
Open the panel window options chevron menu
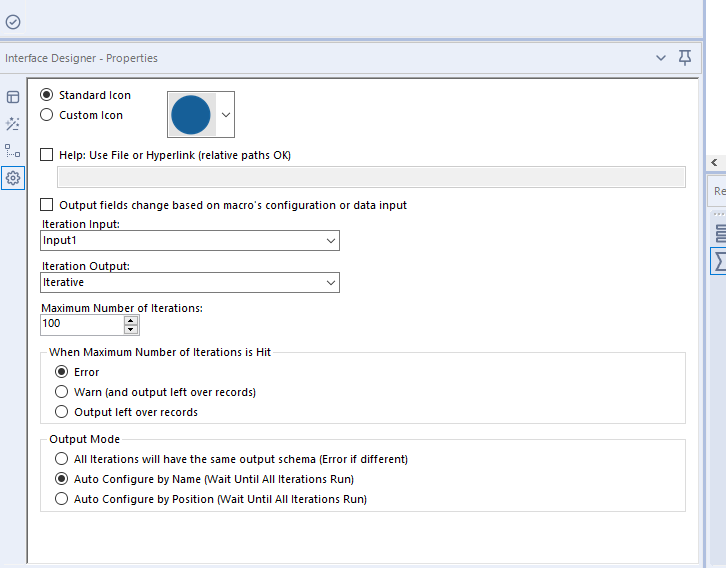pos(660,58)
